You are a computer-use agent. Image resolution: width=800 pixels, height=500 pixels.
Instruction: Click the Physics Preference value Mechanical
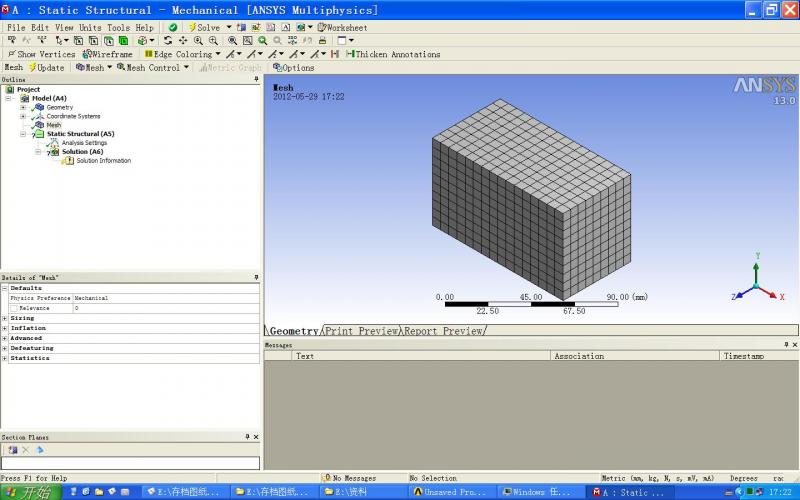point(166,298)
